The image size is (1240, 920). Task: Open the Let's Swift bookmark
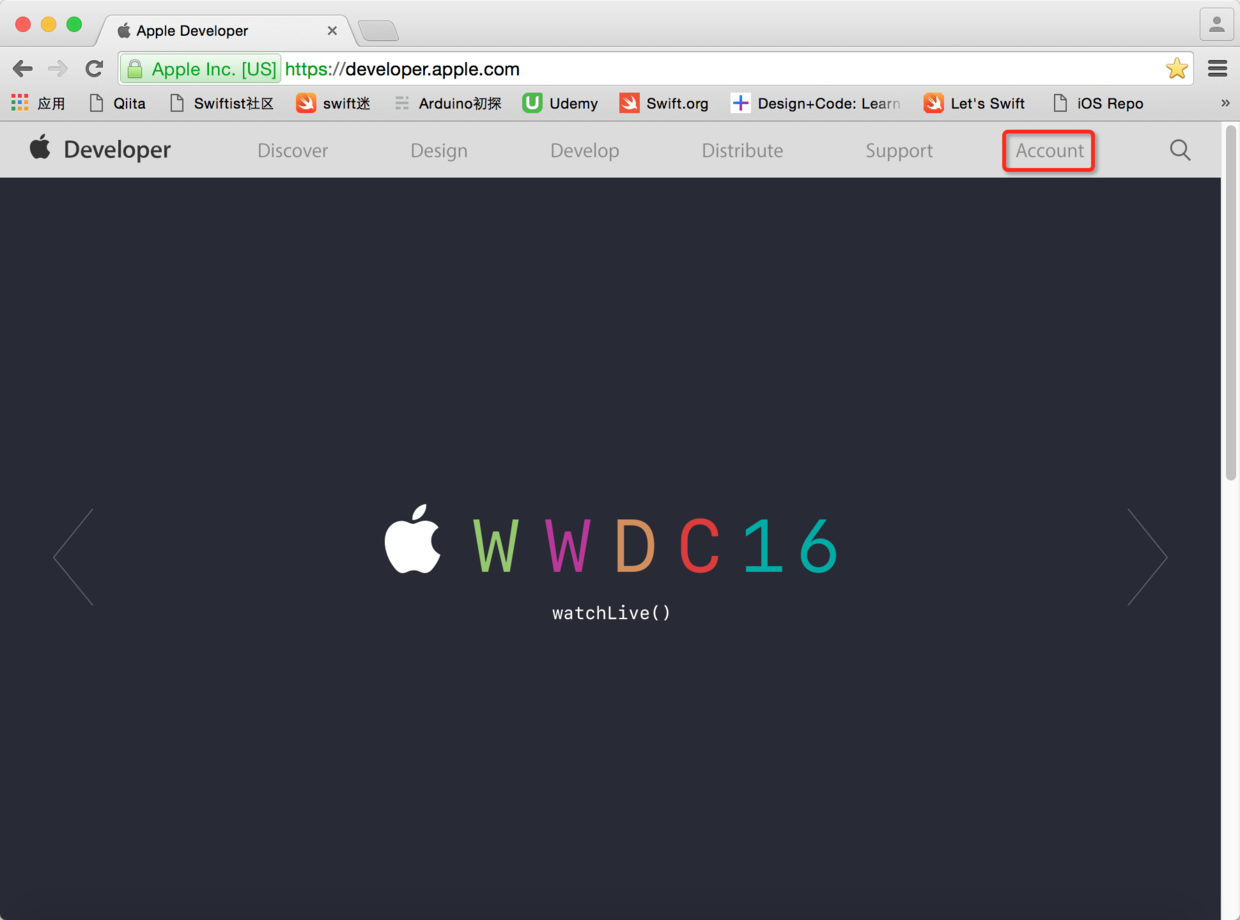(974, 103)
